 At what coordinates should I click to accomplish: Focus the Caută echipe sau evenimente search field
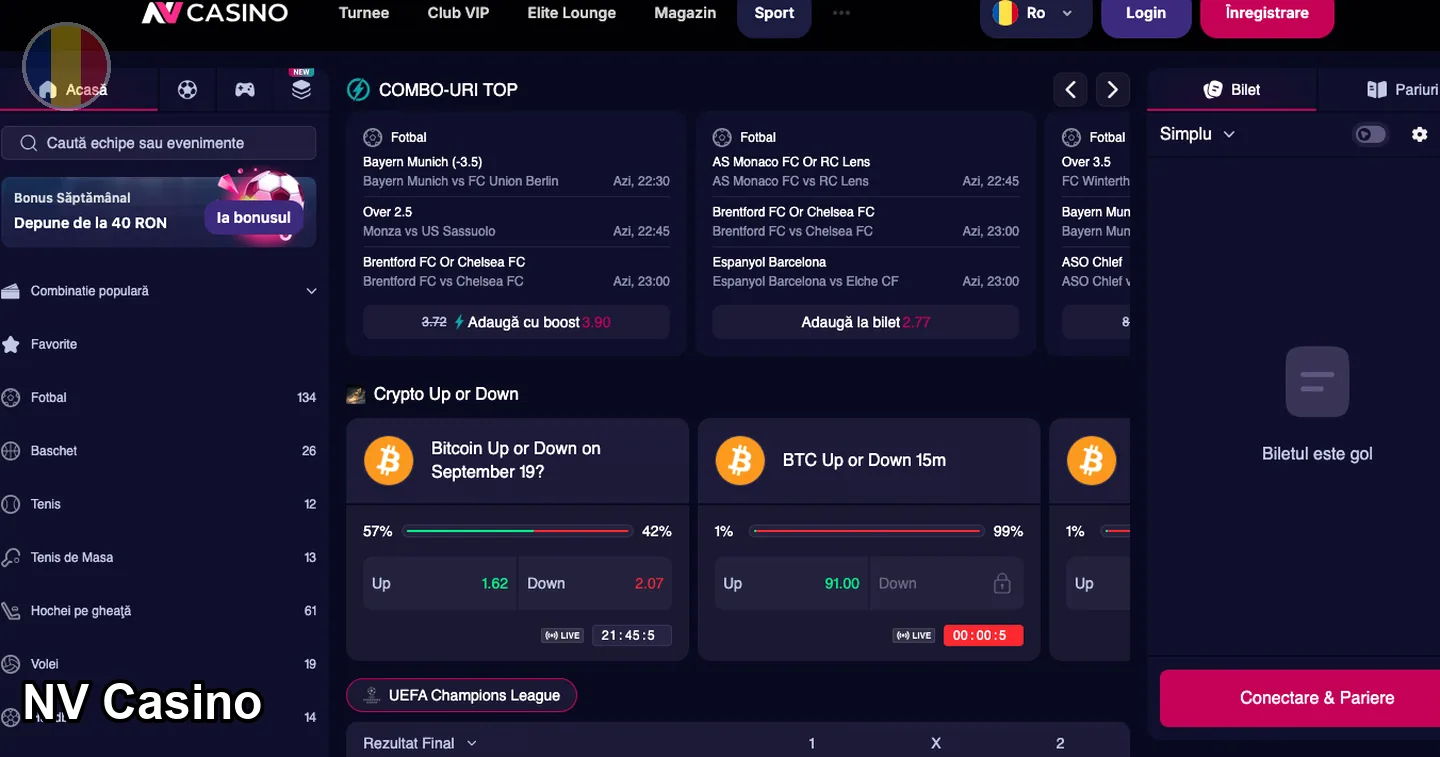(x=159, y=143)
